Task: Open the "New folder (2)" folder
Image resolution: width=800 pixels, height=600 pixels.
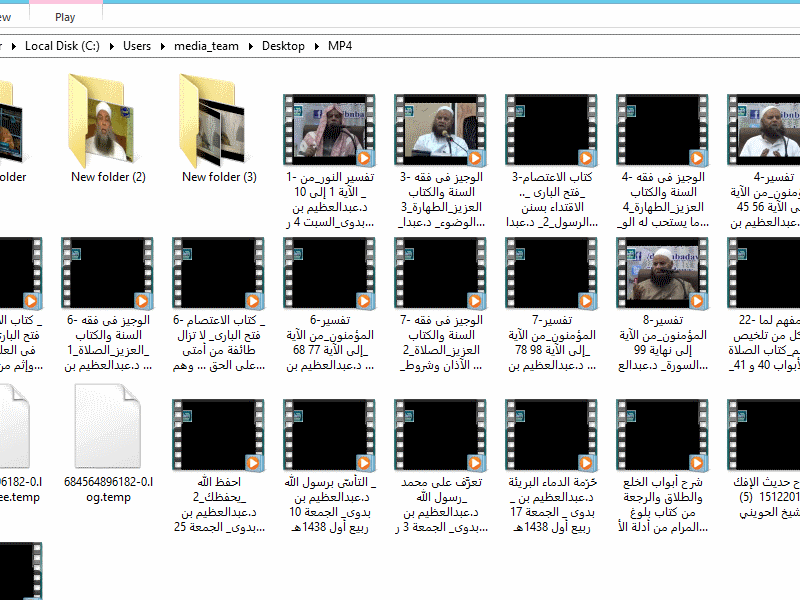Action: click(x=106, y=125)
